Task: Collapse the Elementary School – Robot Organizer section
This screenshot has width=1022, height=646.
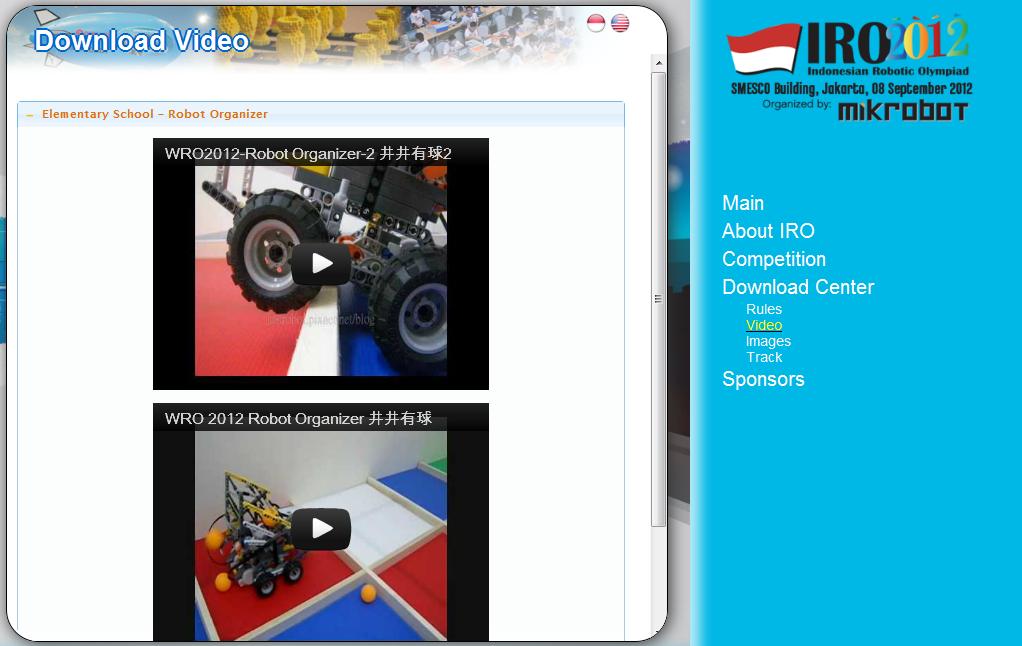Action: point(321,114)
